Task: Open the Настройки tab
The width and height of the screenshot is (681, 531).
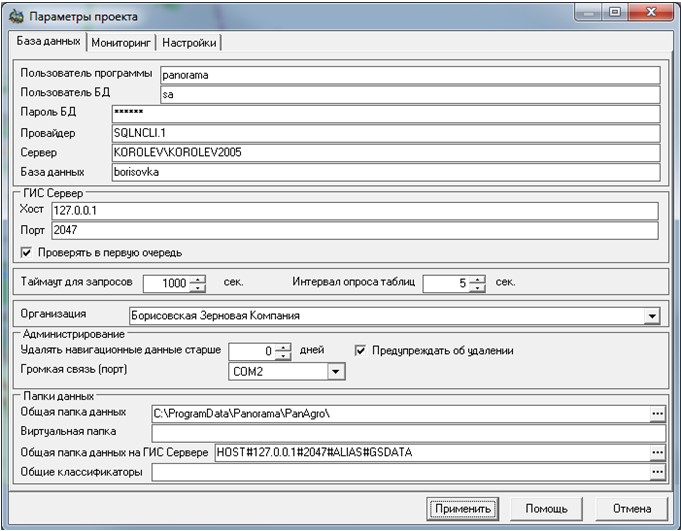Action: click(190, 43)
